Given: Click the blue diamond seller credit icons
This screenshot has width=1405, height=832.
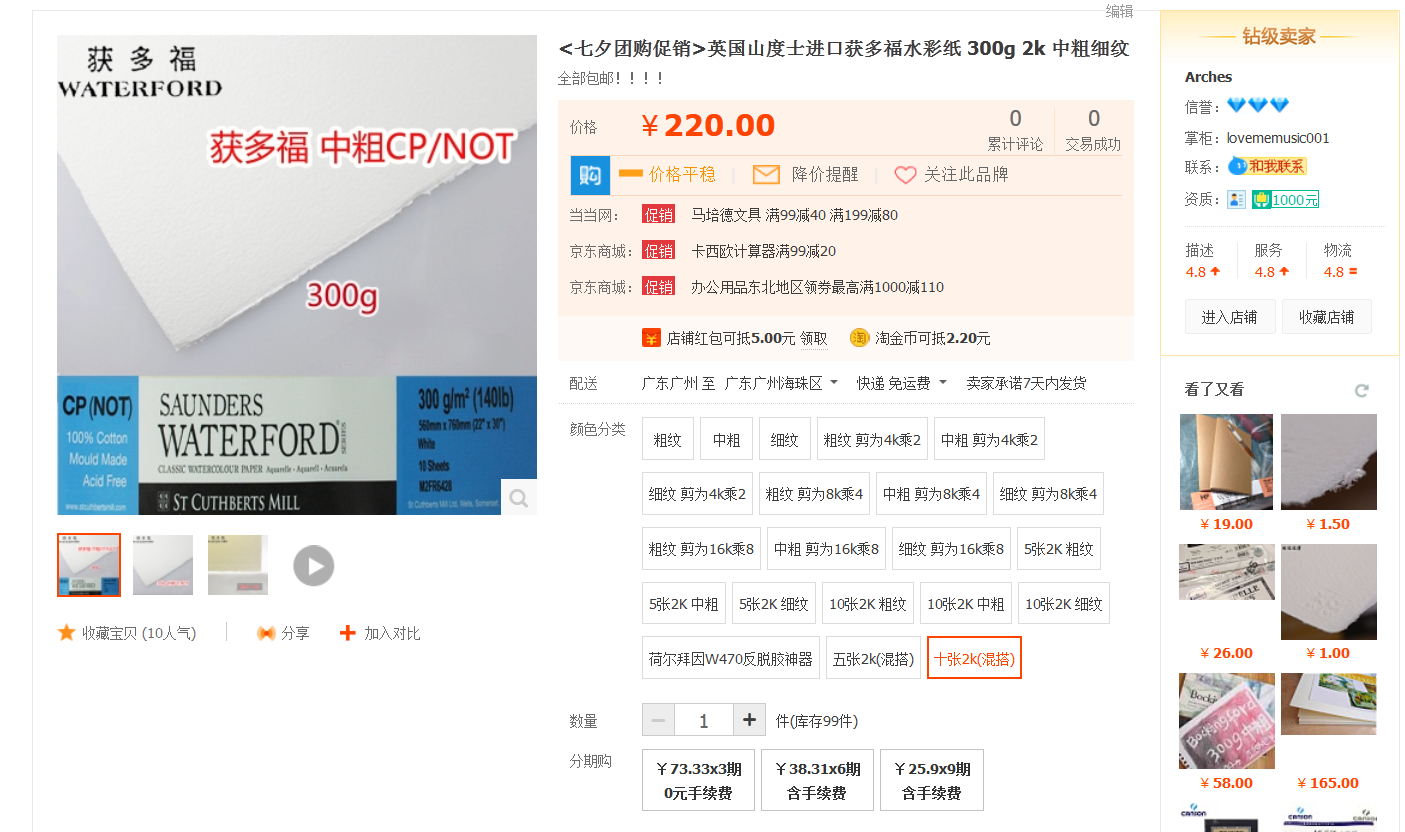Looking at the screenshot, I should [x=1258, y=105].
